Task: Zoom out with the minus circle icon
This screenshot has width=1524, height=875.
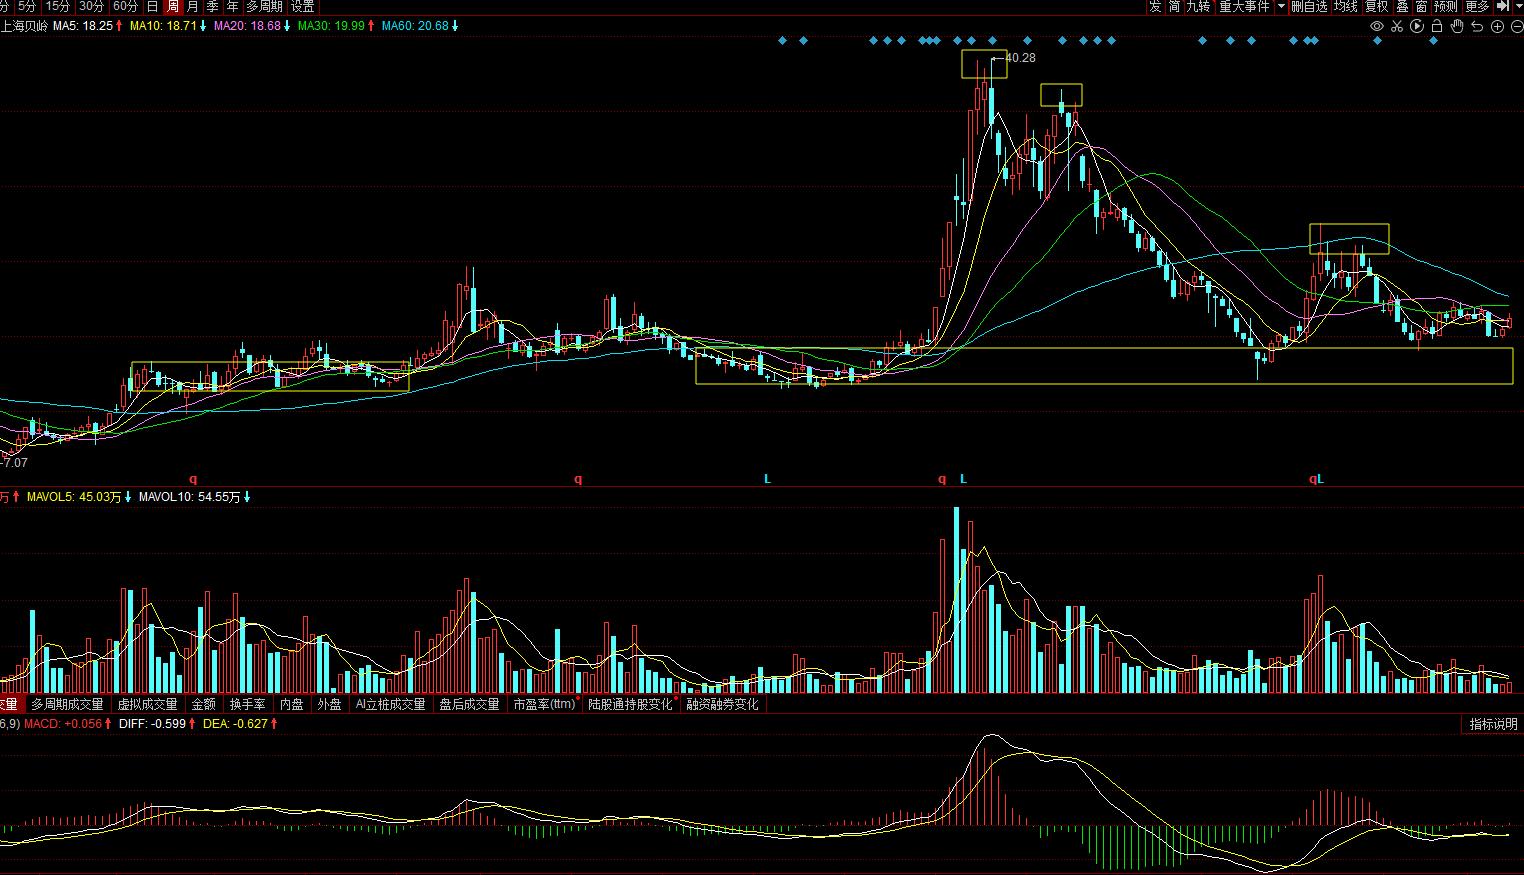Action: point(1517,26)
